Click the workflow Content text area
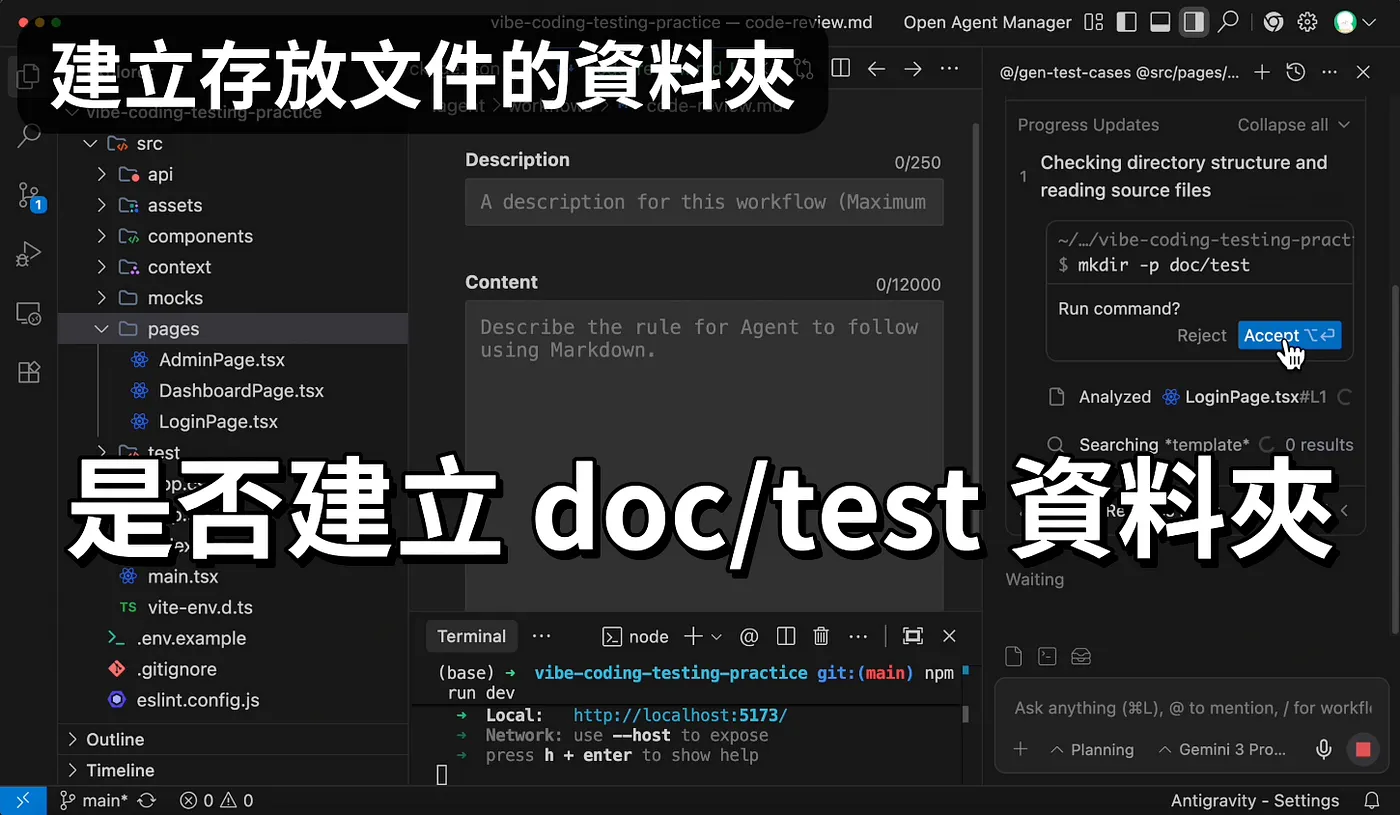Viewport: 1400px width, 815px height. pyautogui.click(x=704, y=455)
